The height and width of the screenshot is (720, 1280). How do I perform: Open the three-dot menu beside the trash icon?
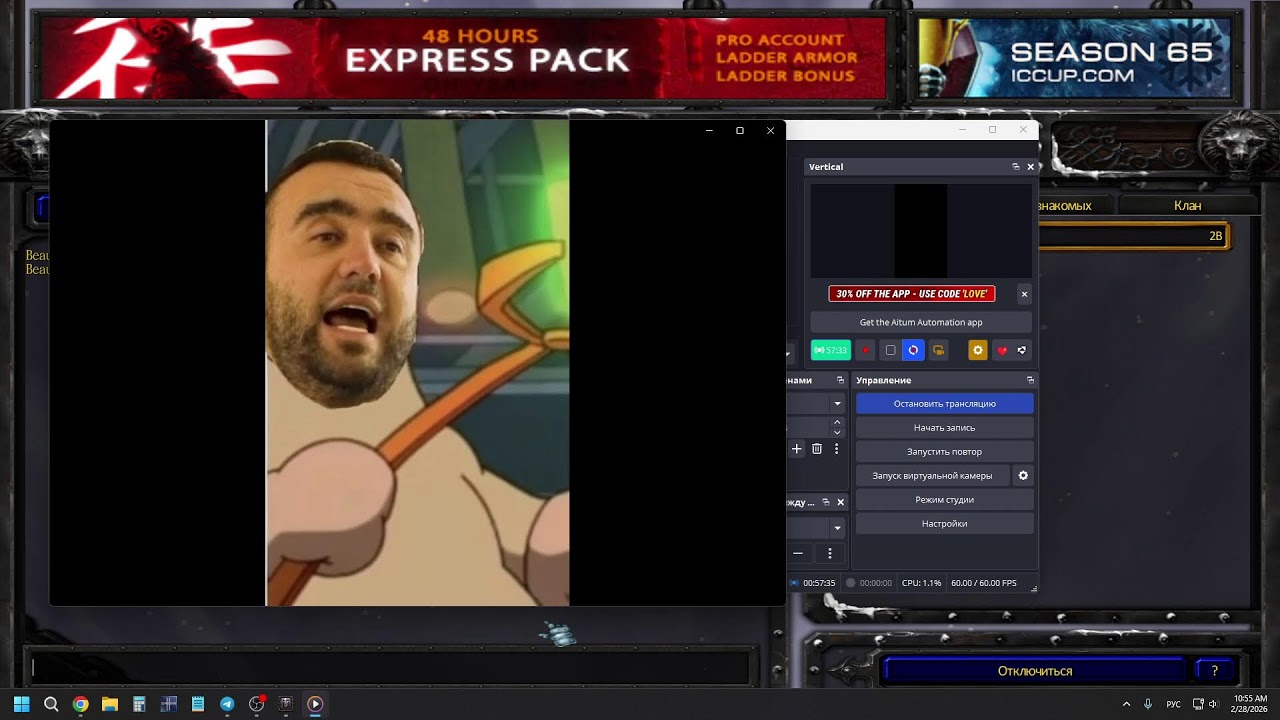[837, 449]
